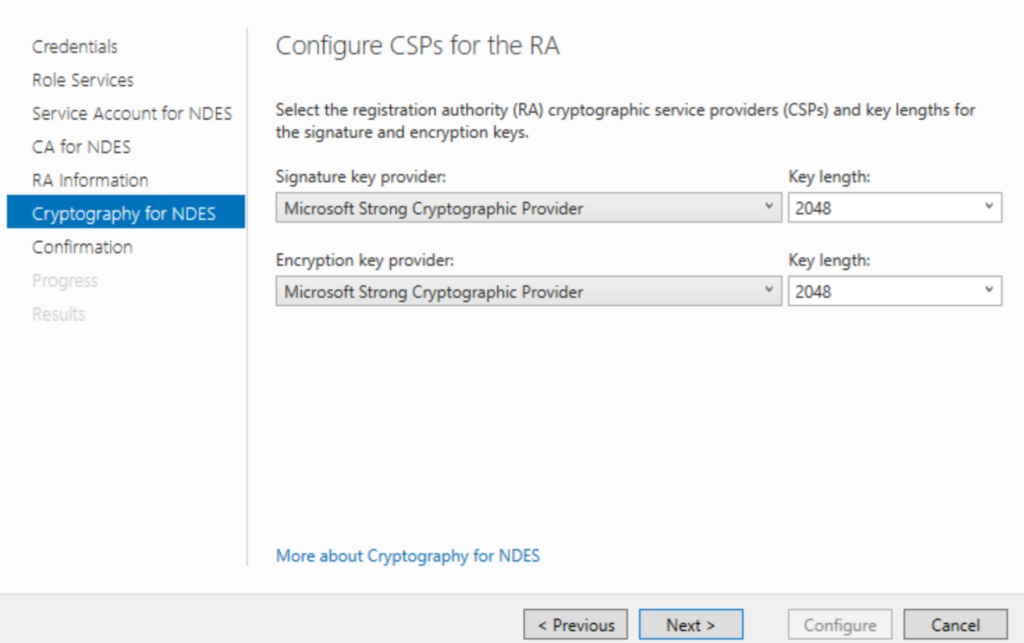Click the Encryption key provider label
The image size is (1024, 643).
point(364,260)
